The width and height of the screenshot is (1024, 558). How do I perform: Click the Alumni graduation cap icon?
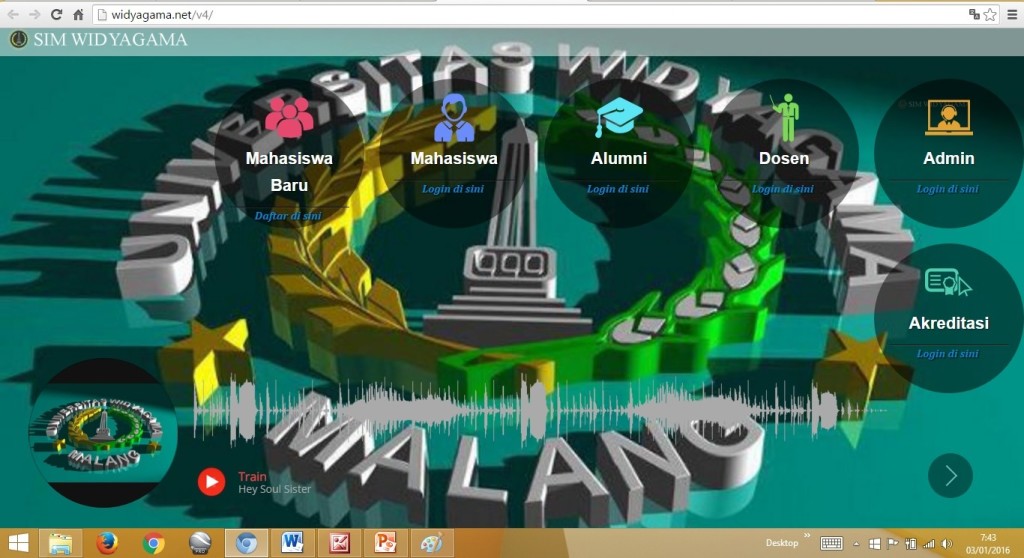(x=618, y=117)
